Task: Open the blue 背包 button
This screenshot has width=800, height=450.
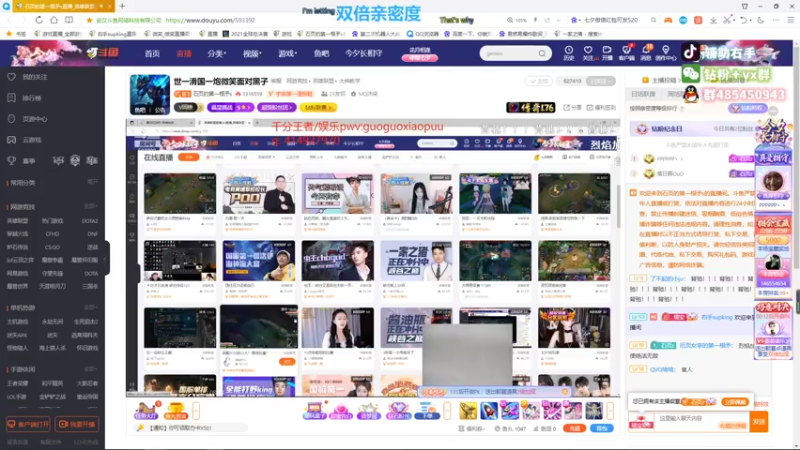Action: click(602, 429)
